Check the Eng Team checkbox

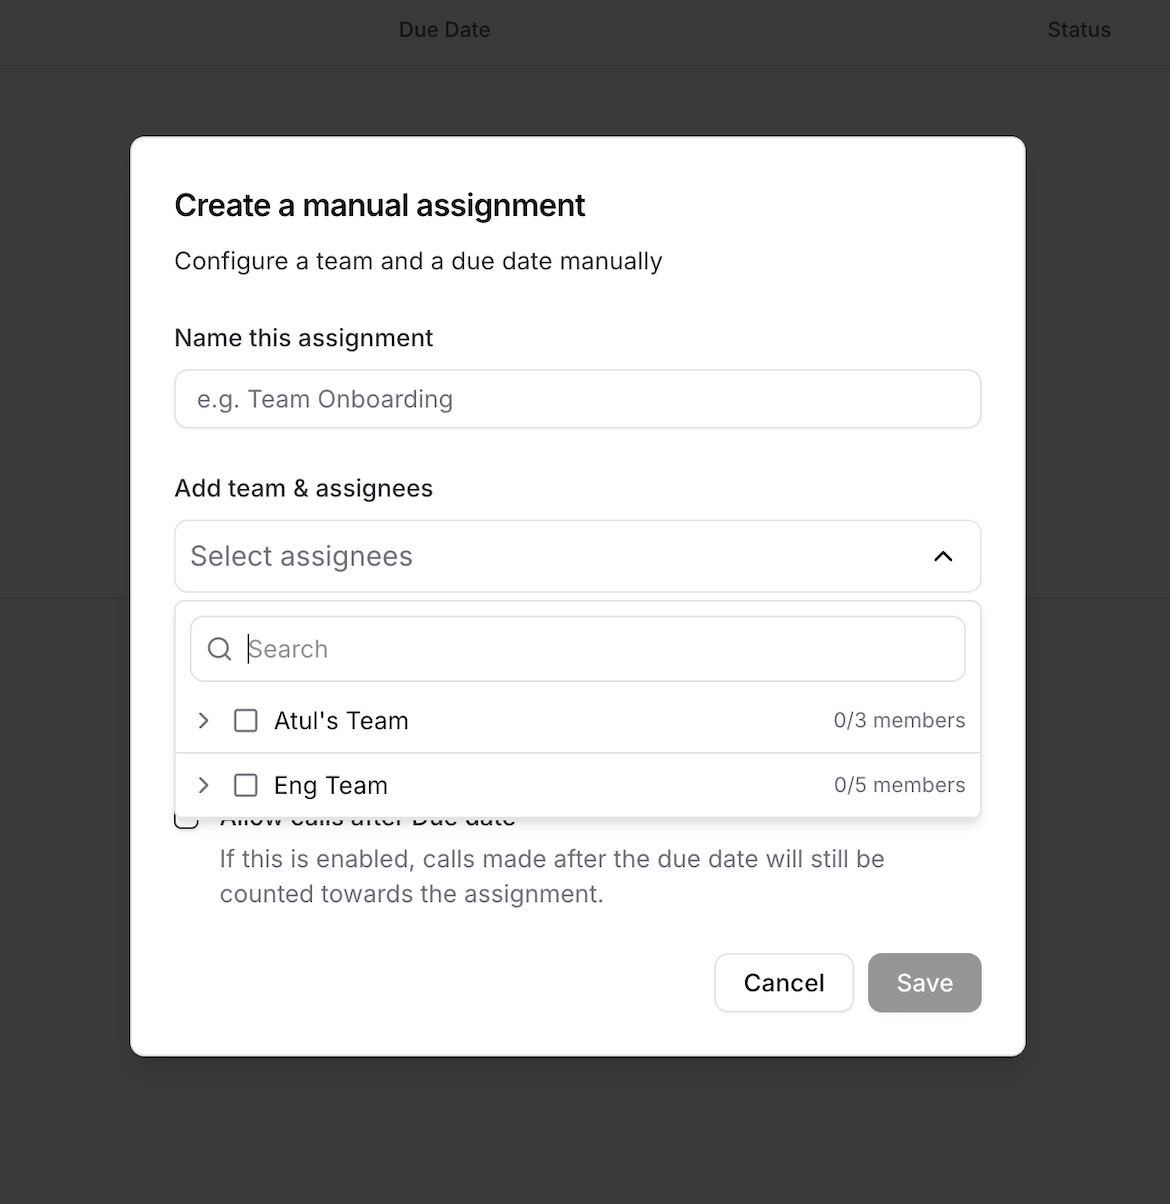pyautogui.click(x=246, y=785)
